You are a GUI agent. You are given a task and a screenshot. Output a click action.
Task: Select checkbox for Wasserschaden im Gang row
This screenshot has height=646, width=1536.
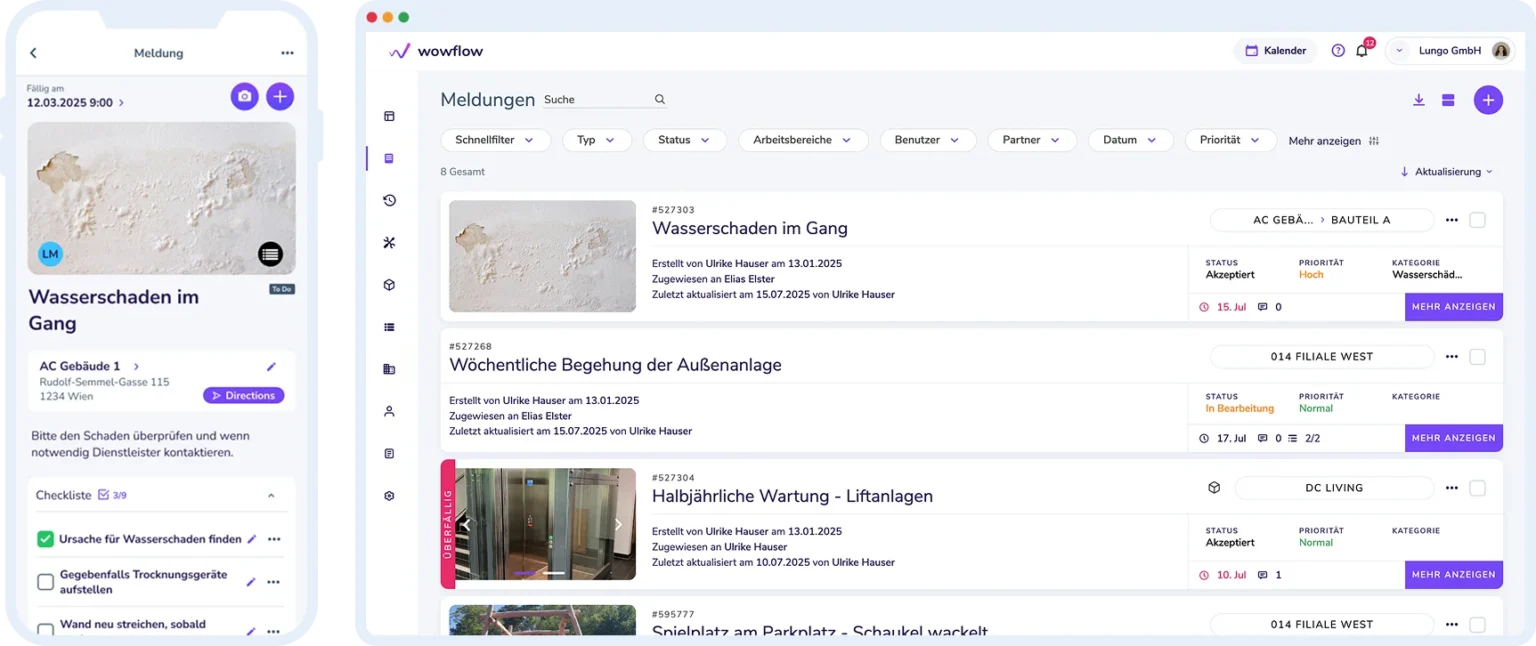point(1477,220)
